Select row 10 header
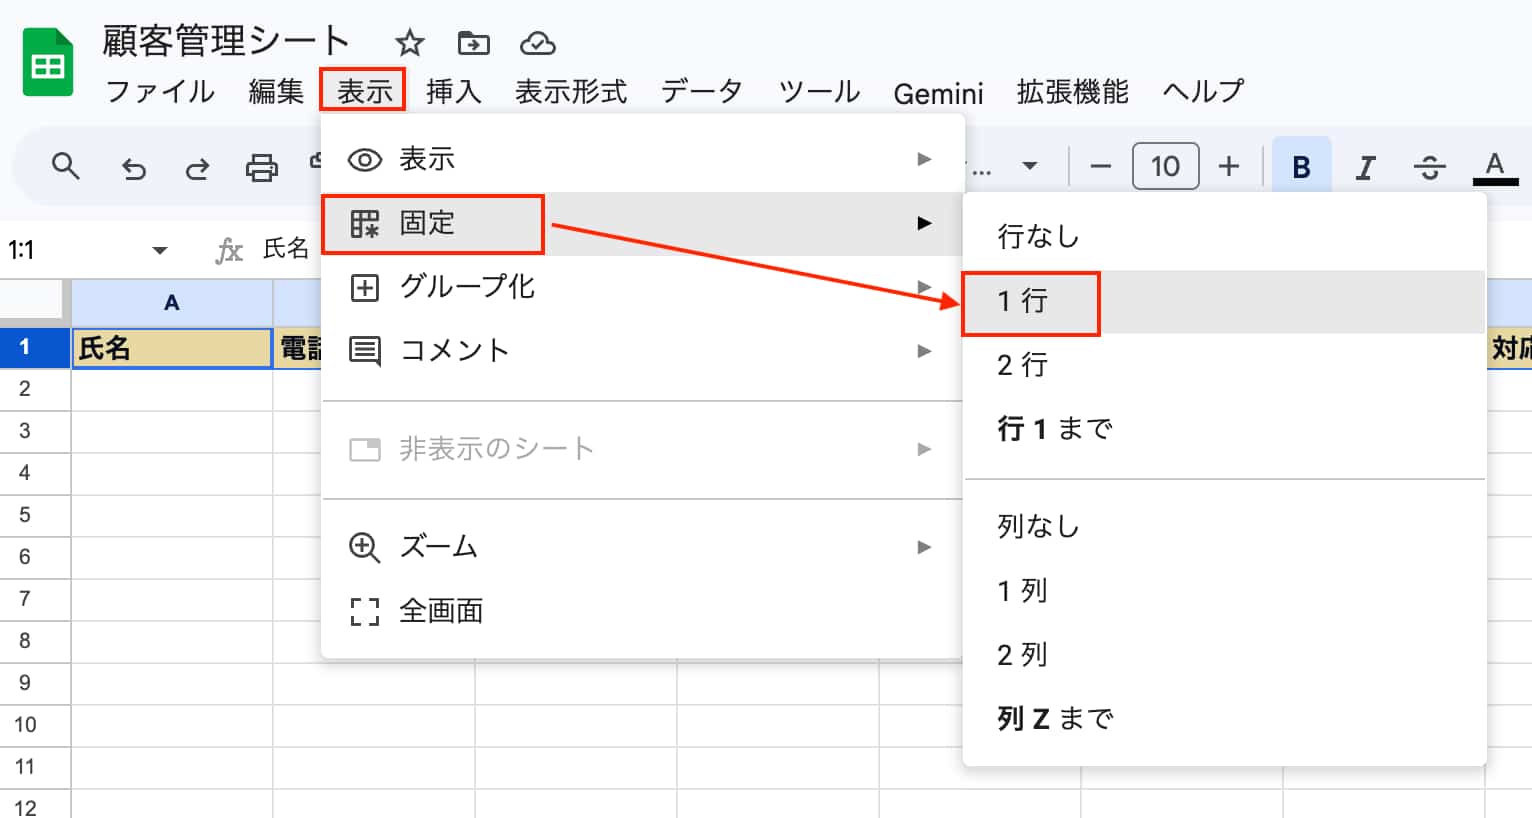1532x818 pixels. [35, 725]
